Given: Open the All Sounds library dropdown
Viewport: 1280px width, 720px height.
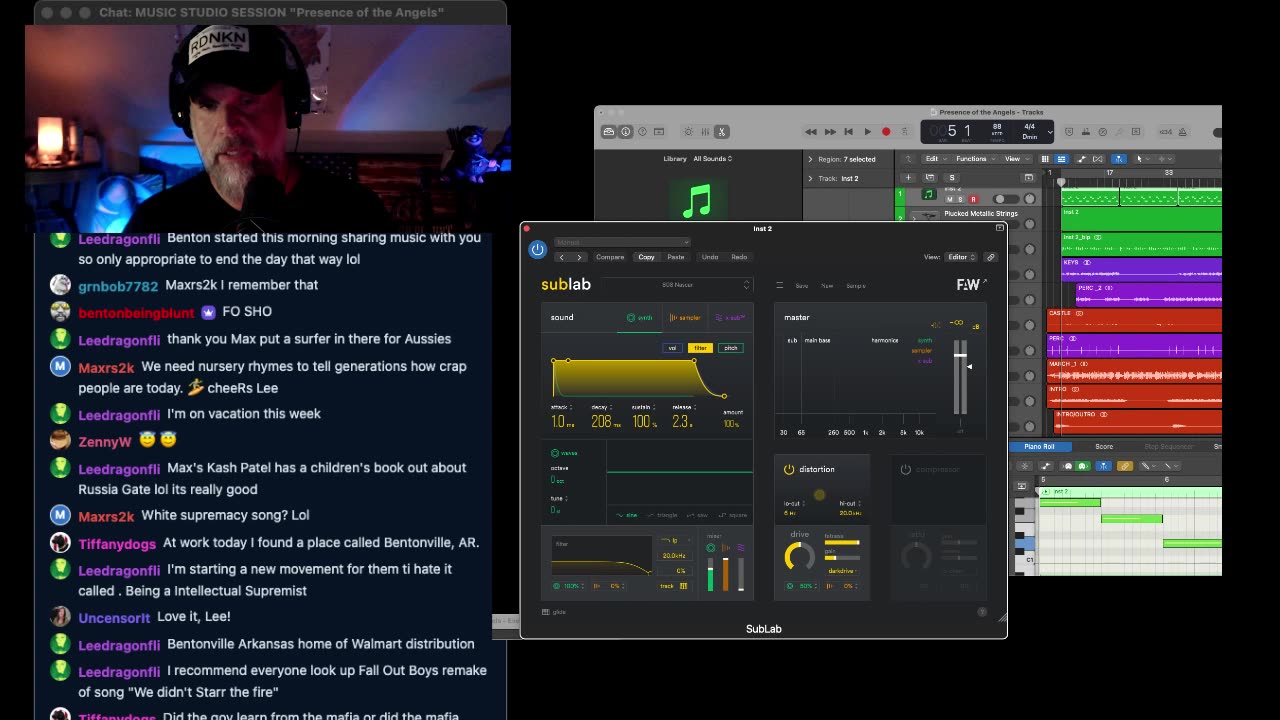Looking at the screenshot, I should 712,159.
